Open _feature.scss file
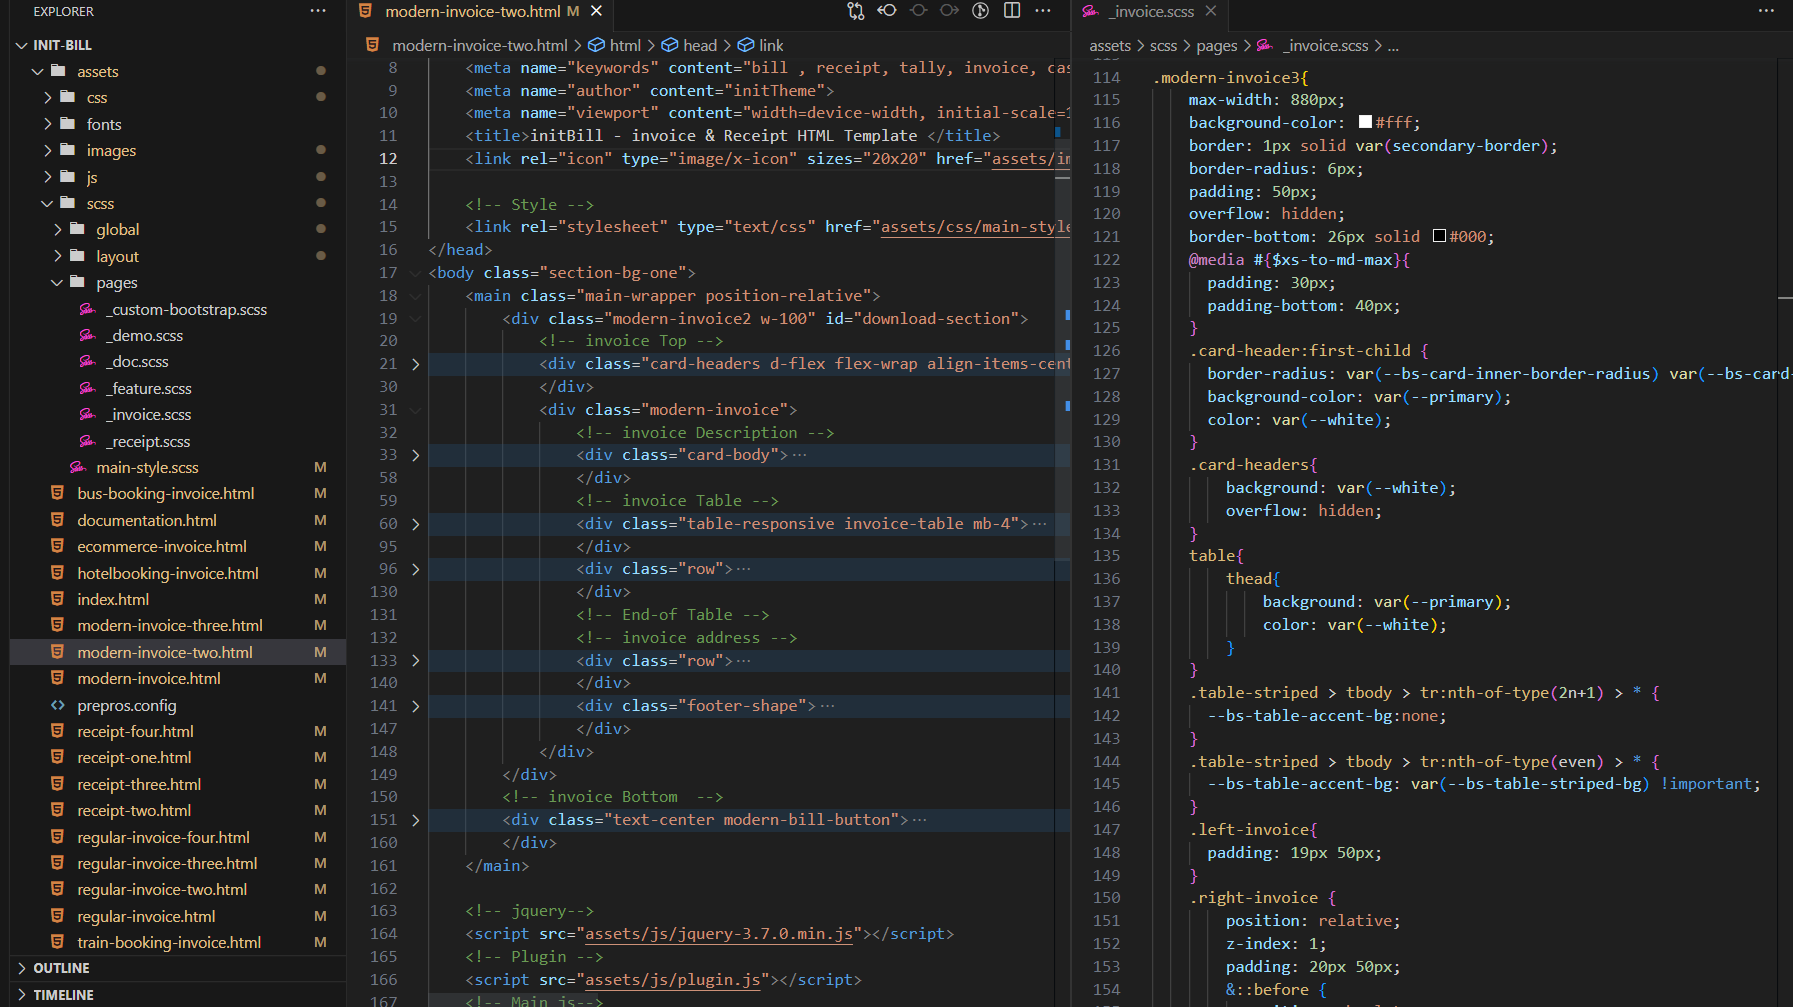Image resolution: width=1793 pixels, height=1007 pixels. pos(148,388)
